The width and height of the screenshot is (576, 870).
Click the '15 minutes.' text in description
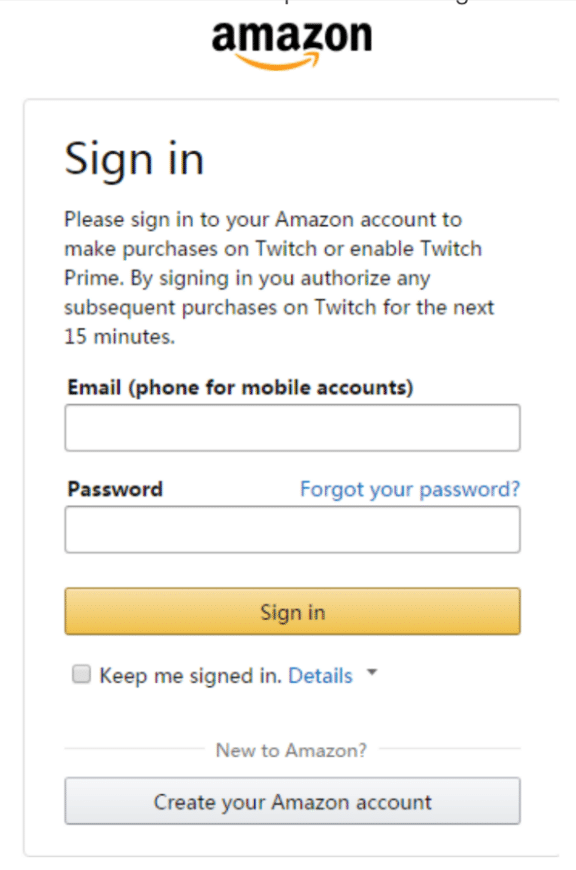(119, 337)
